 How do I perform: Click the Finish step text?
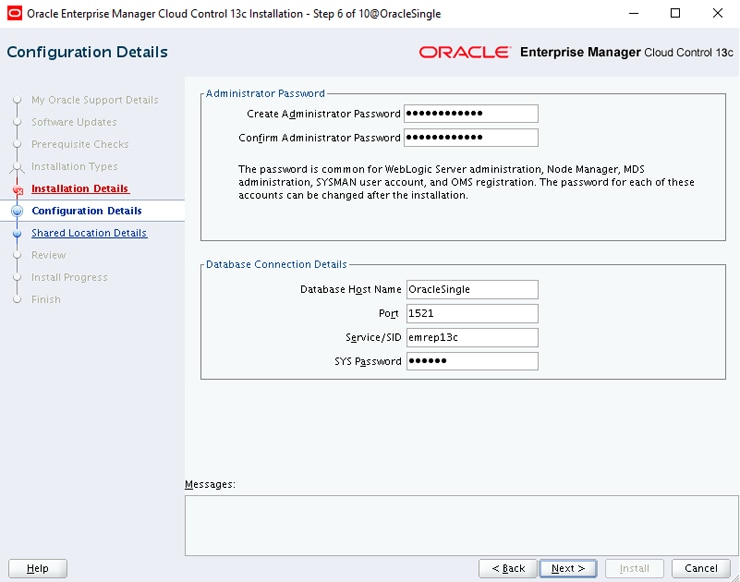click(46, 299)
